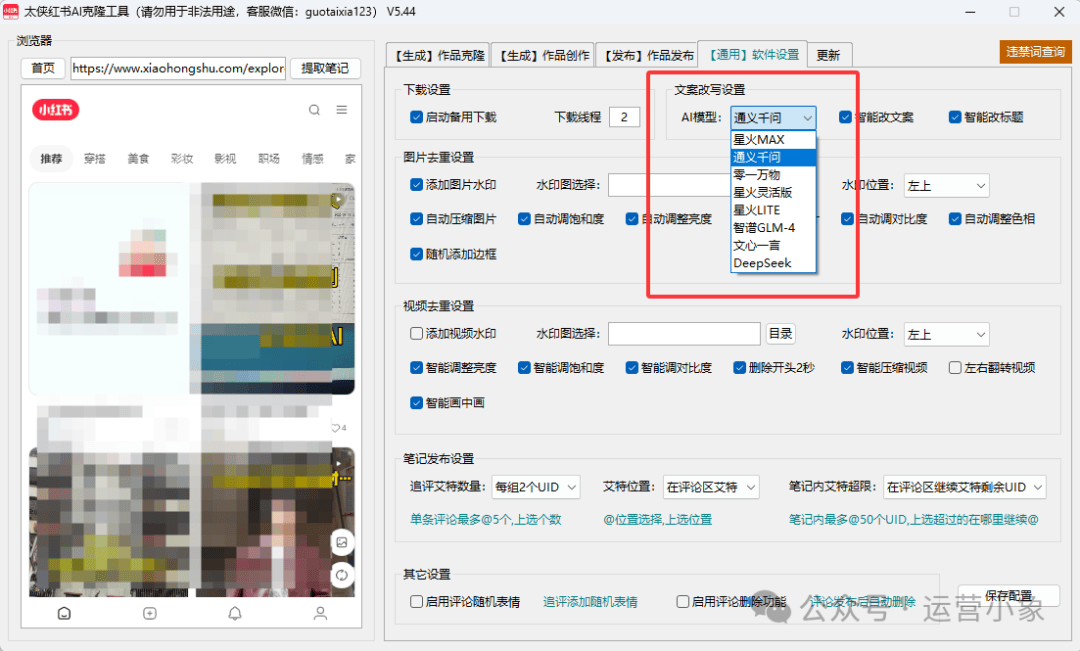This screenshot has height=651, width=1080.
Task: Select 零一万物 in the model list
Action: pos(773,175)
